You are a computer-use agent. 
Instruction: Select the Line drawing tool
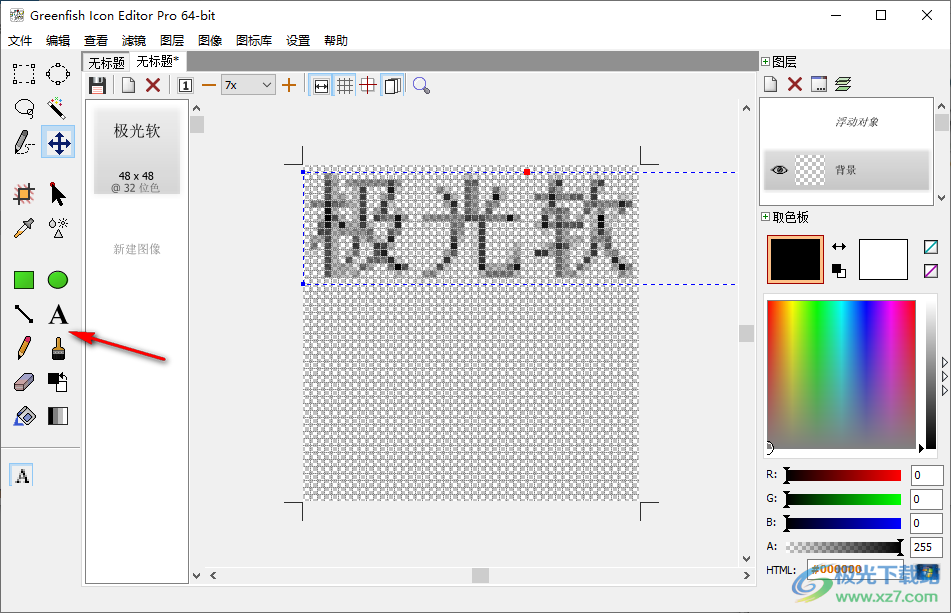(24, 314)
